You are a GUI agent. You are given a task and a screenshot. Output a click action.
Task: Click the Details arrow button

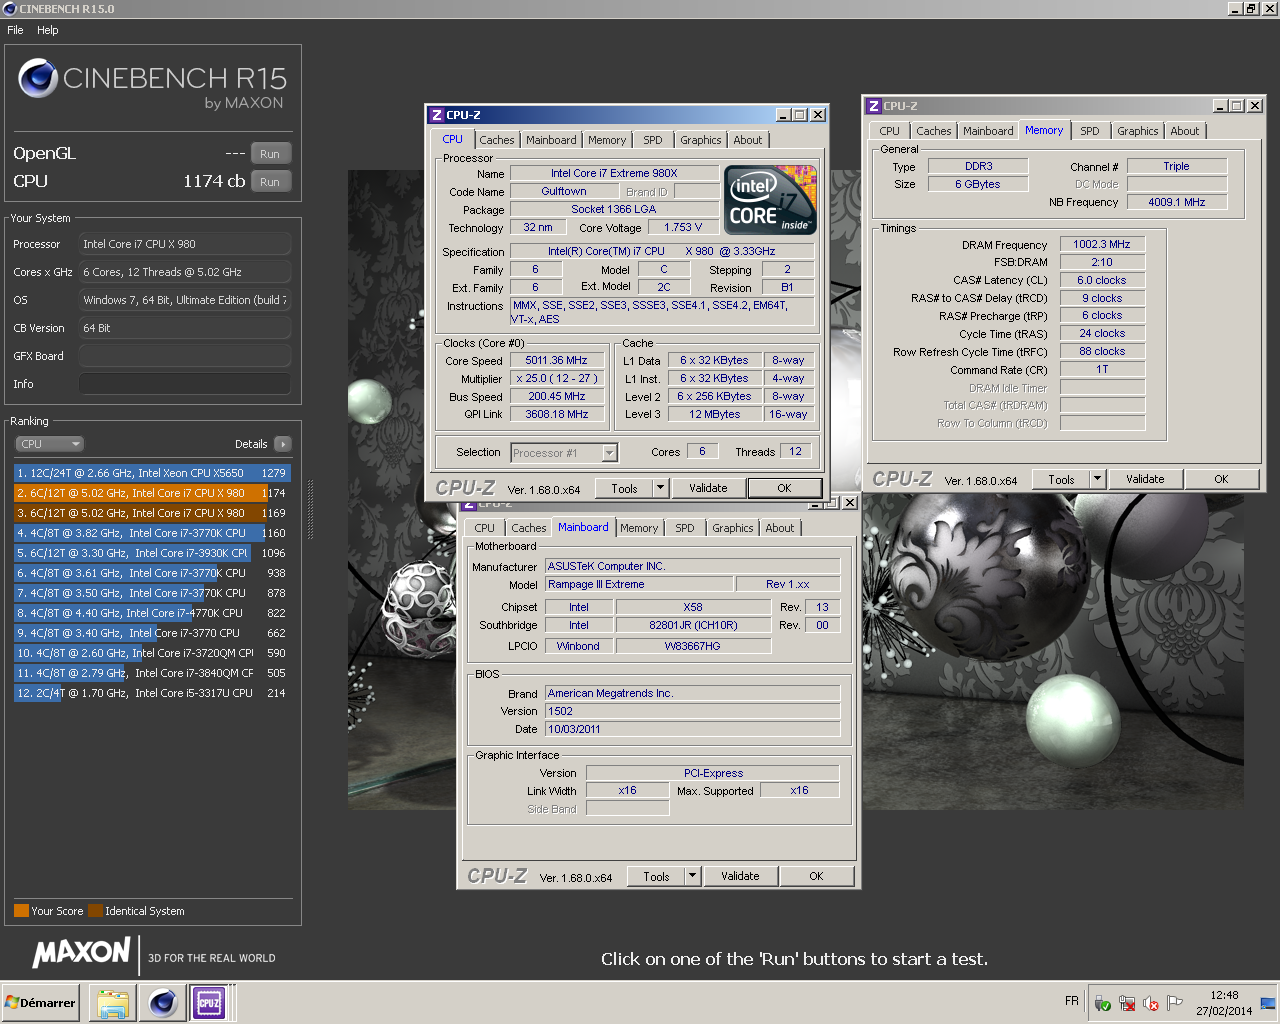283,444
